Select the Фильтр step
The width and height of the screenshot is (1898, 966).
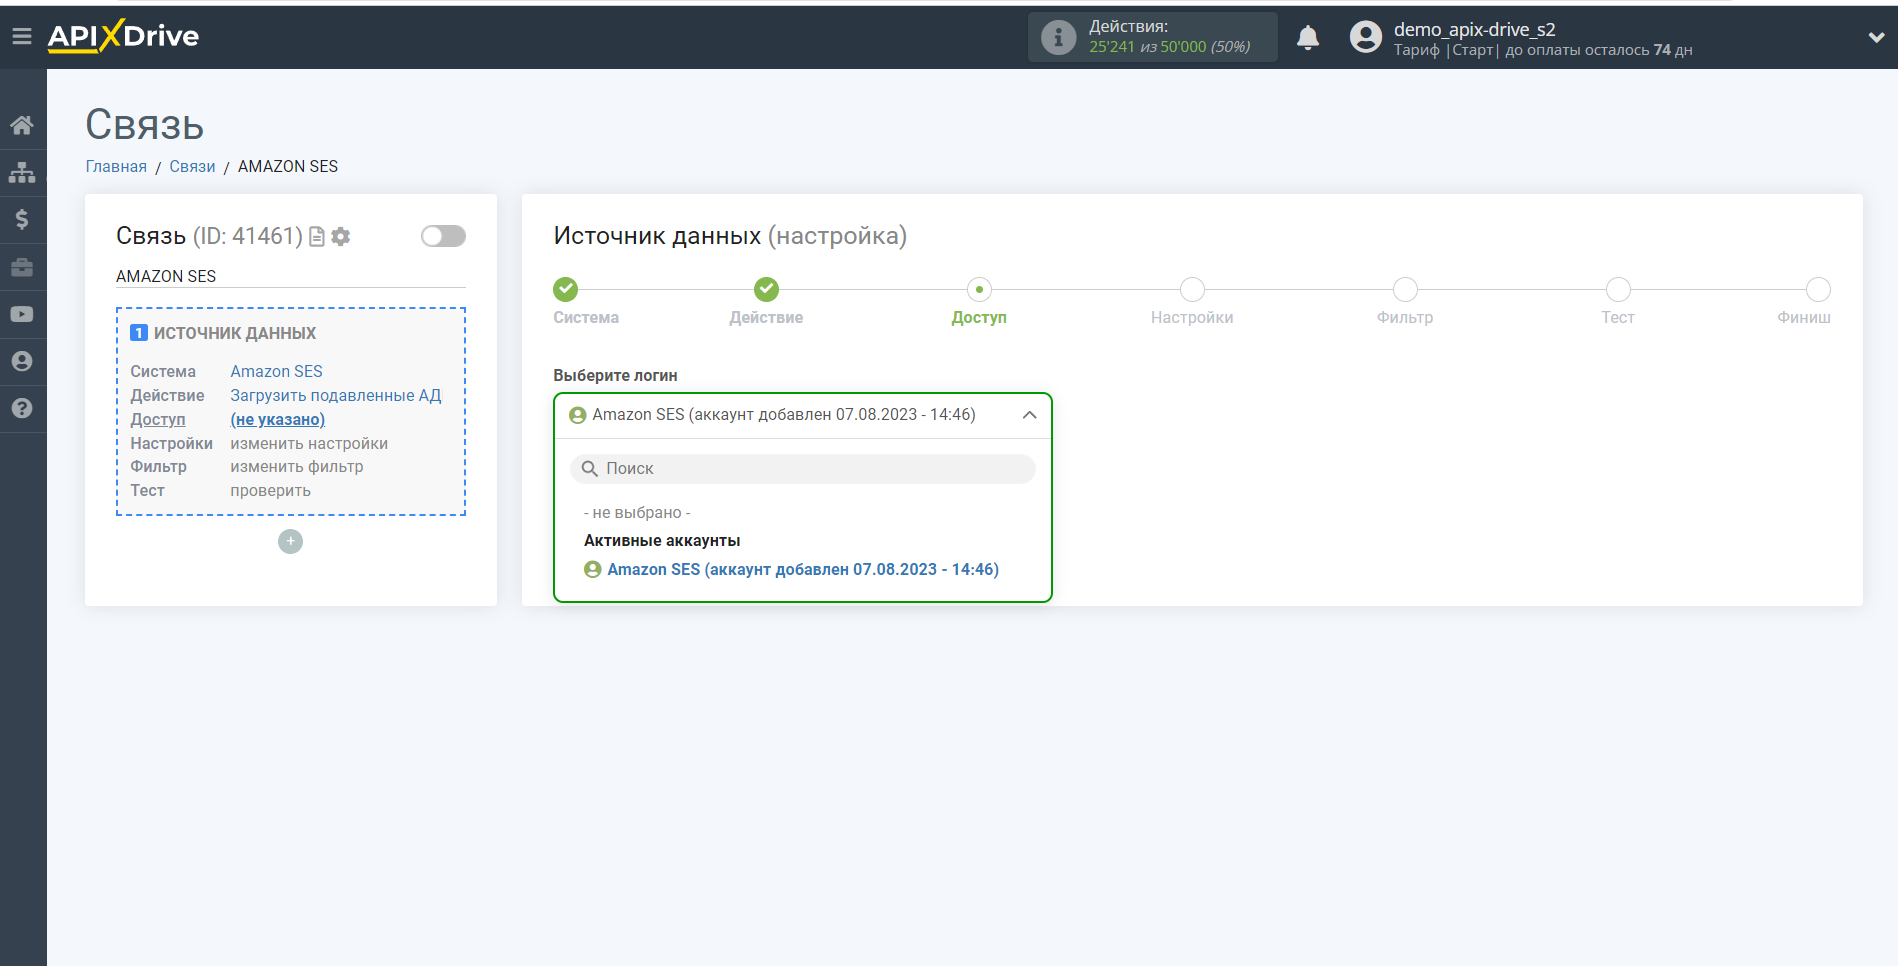coord(1405,289)
